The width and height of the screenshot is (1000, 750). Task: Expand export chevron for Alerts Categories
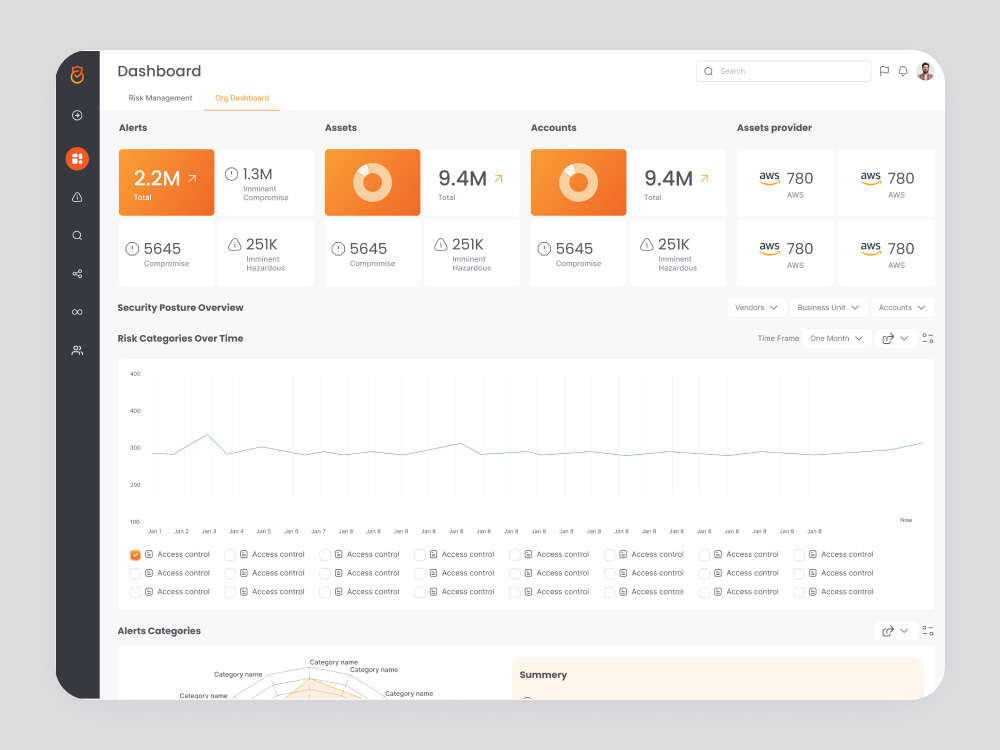(904, 631)
